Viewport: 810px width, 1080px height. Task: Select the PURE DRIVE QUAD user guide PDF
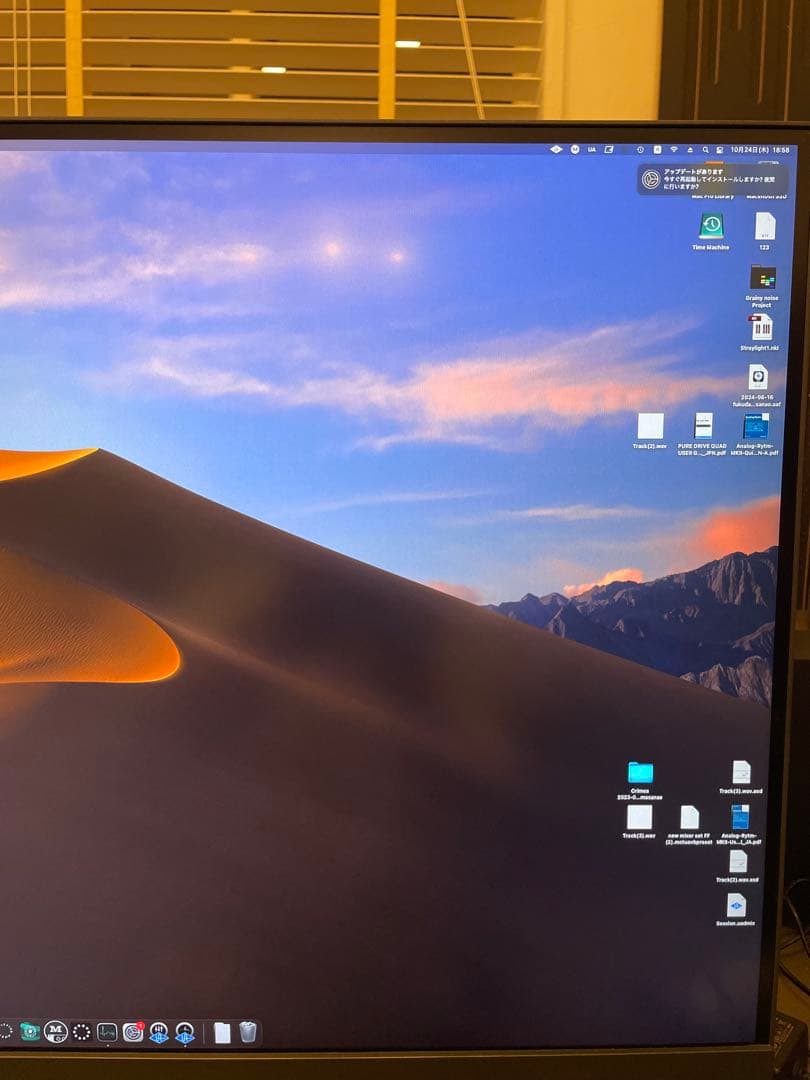pos(704,425)
